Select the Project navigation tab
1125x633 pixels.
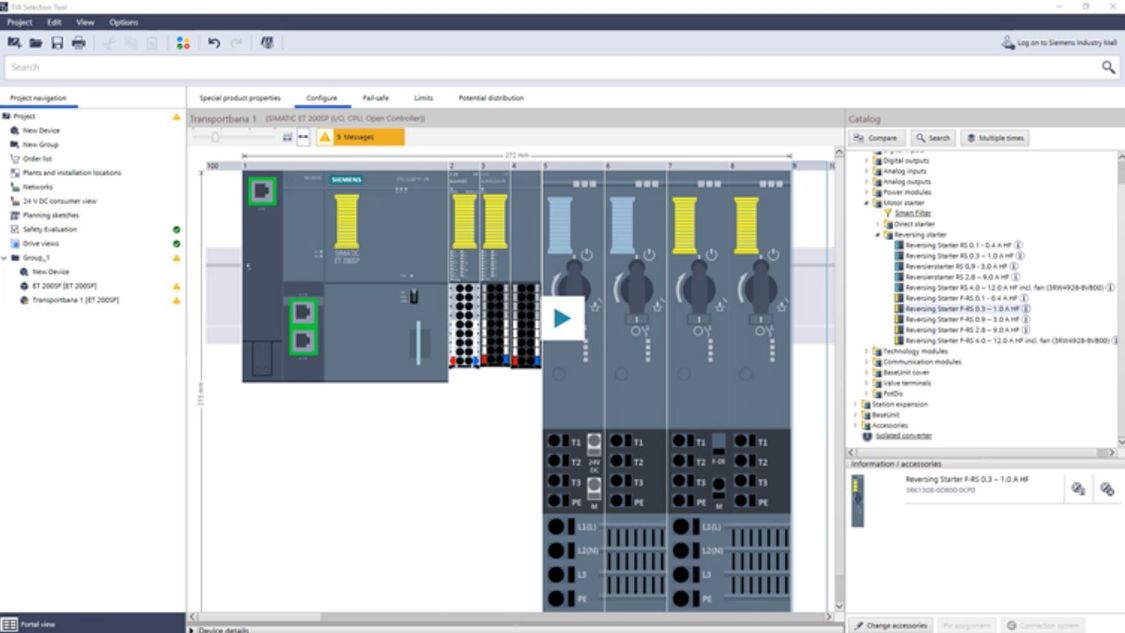point(38,98)
